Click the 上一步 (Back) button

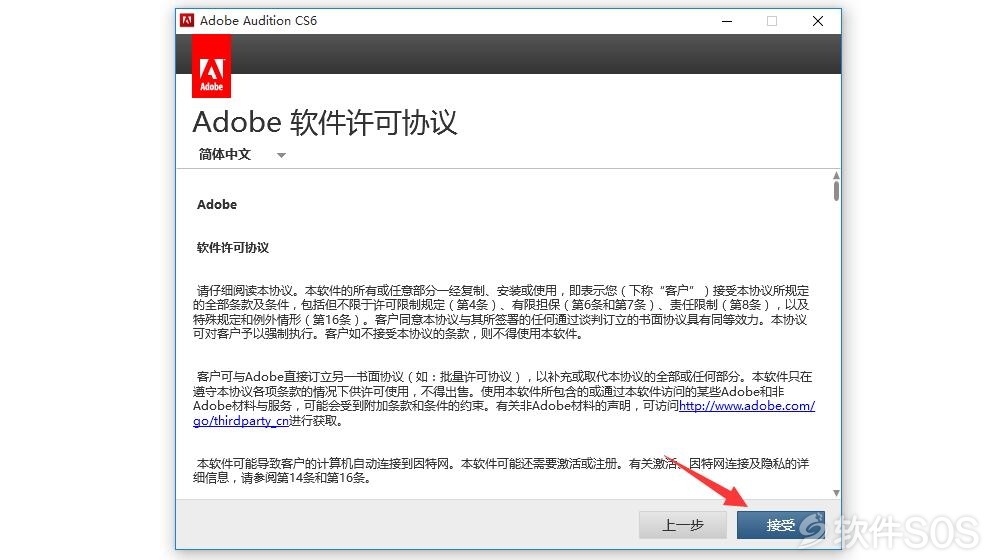point(683,525)
